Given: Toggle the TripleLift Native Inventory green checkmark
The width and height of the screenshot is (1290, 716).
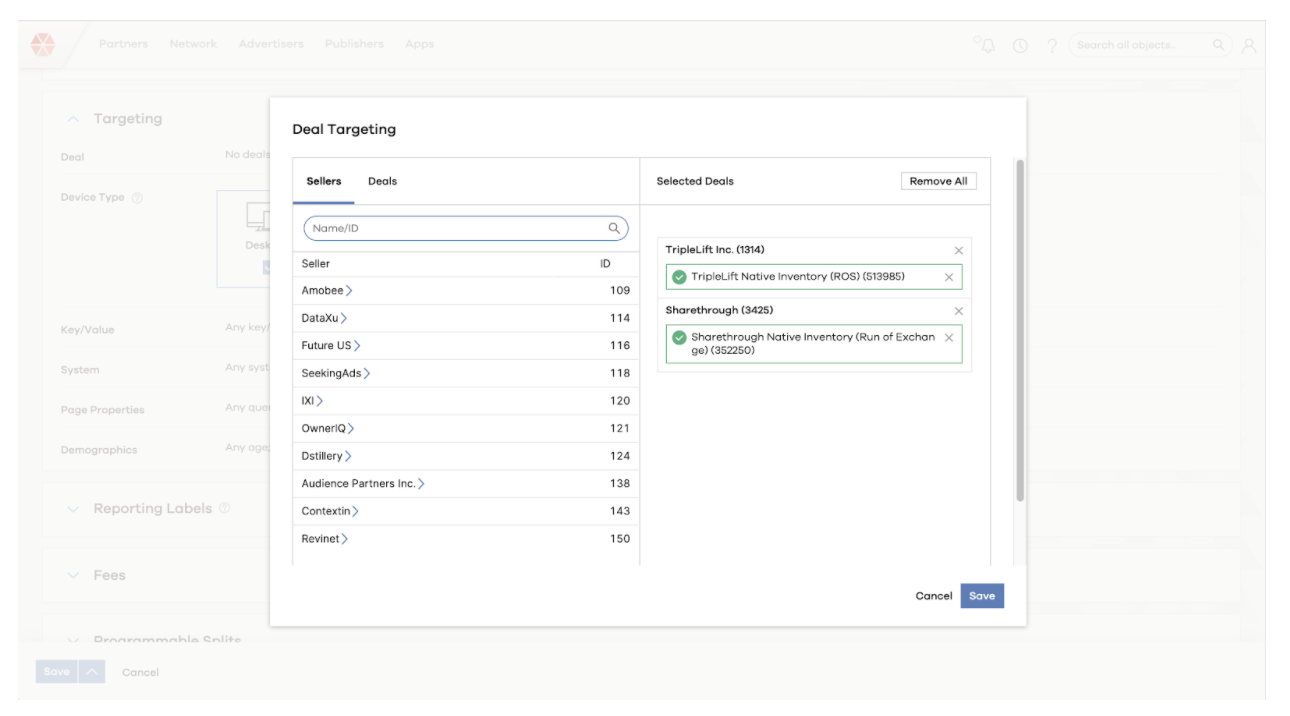Looking at the screenshot, I should click(679, 277).
